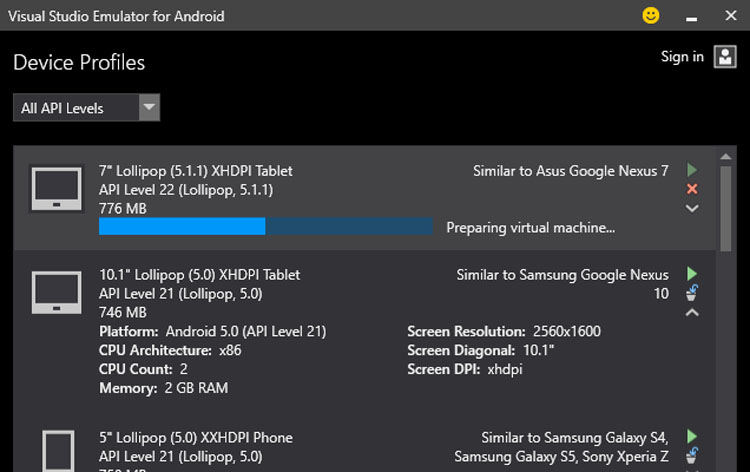Click the 'Screen Diagonal: 10.1"' entry
Image resolution: width=750 pixels, height=472 pixels.
[480, 351]
